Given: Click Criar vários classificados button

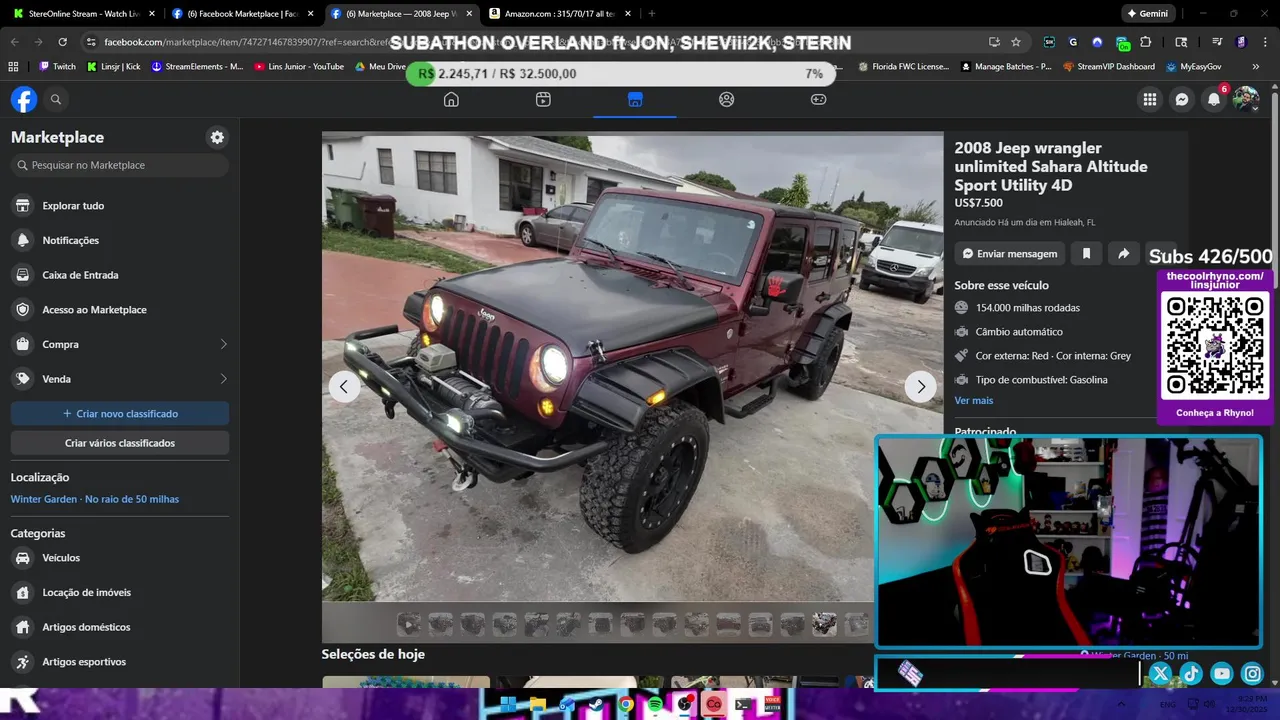Looking at the screenshot, I should tap(120, 443).
